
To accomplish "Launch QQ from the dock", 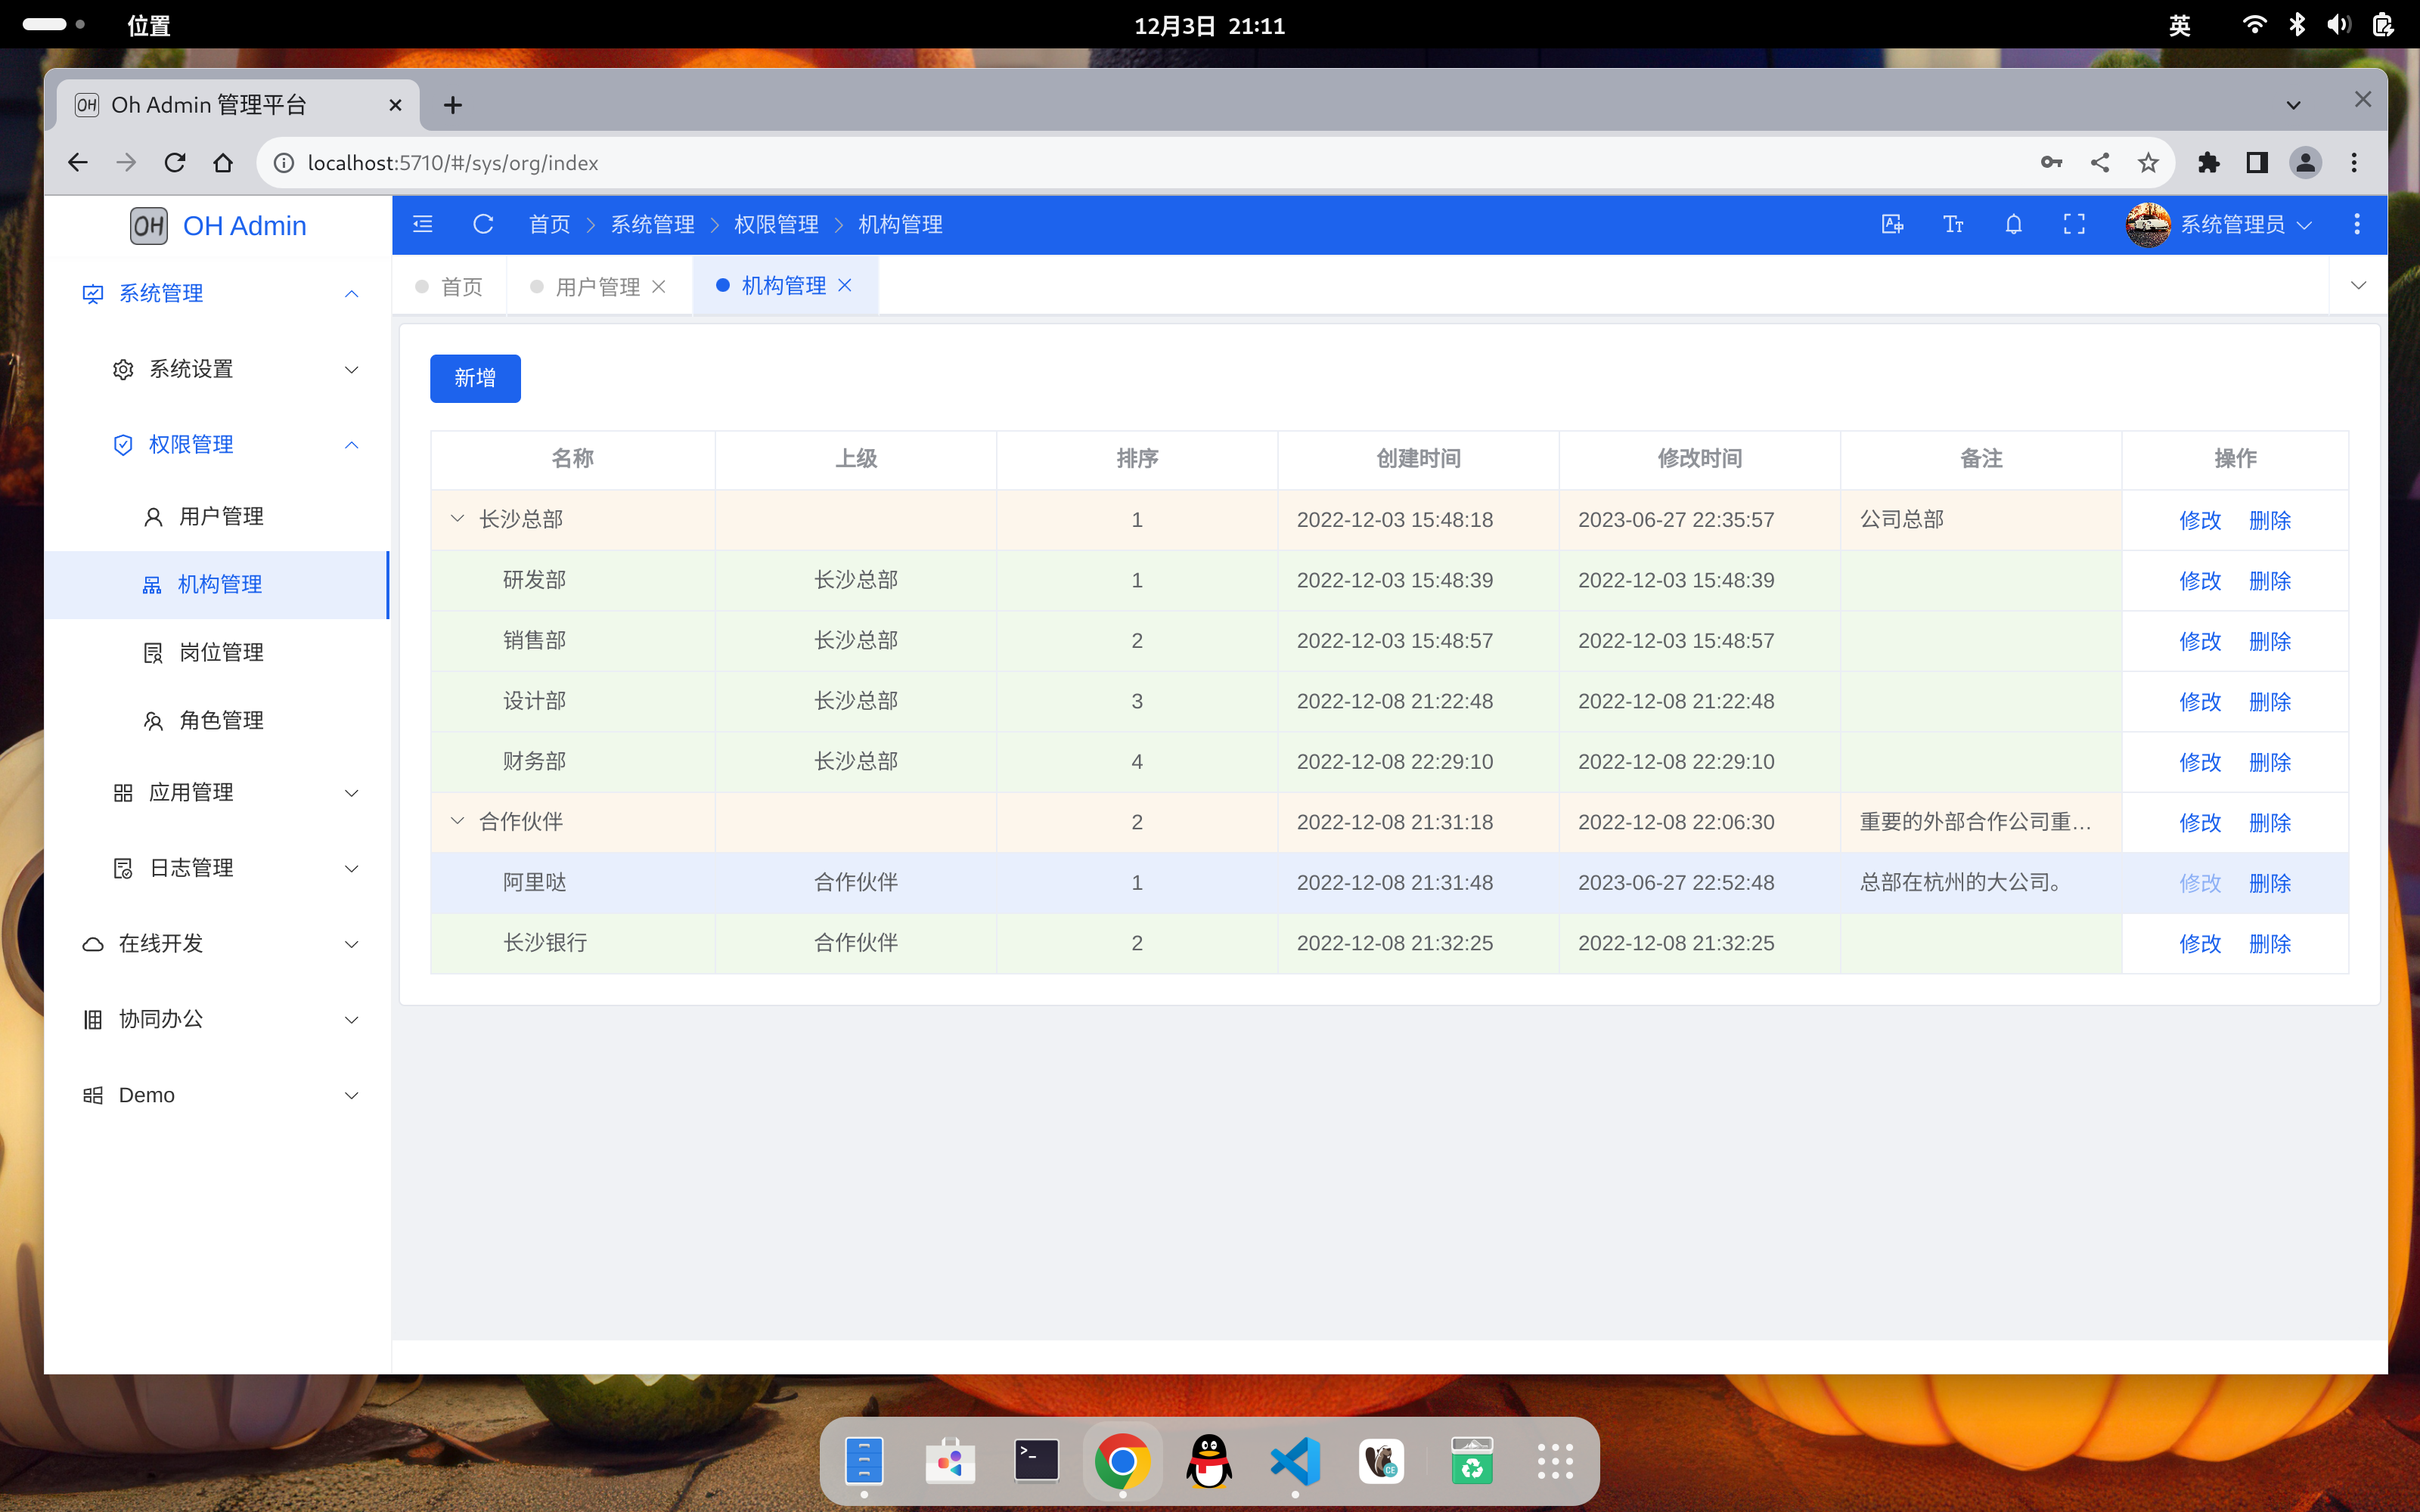I will point(1209,1461).
